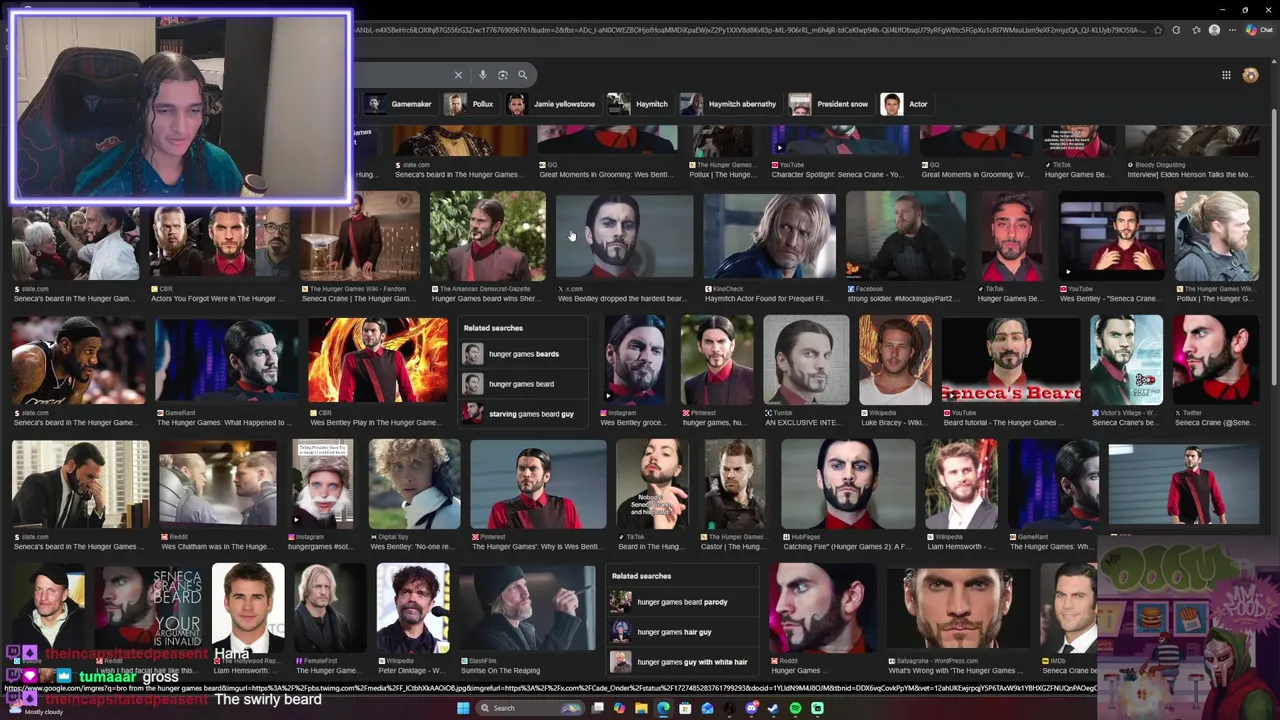Launch Copilot from the taskbar
The height and width of the screenshot is (720, 1280).
point(619,708)
